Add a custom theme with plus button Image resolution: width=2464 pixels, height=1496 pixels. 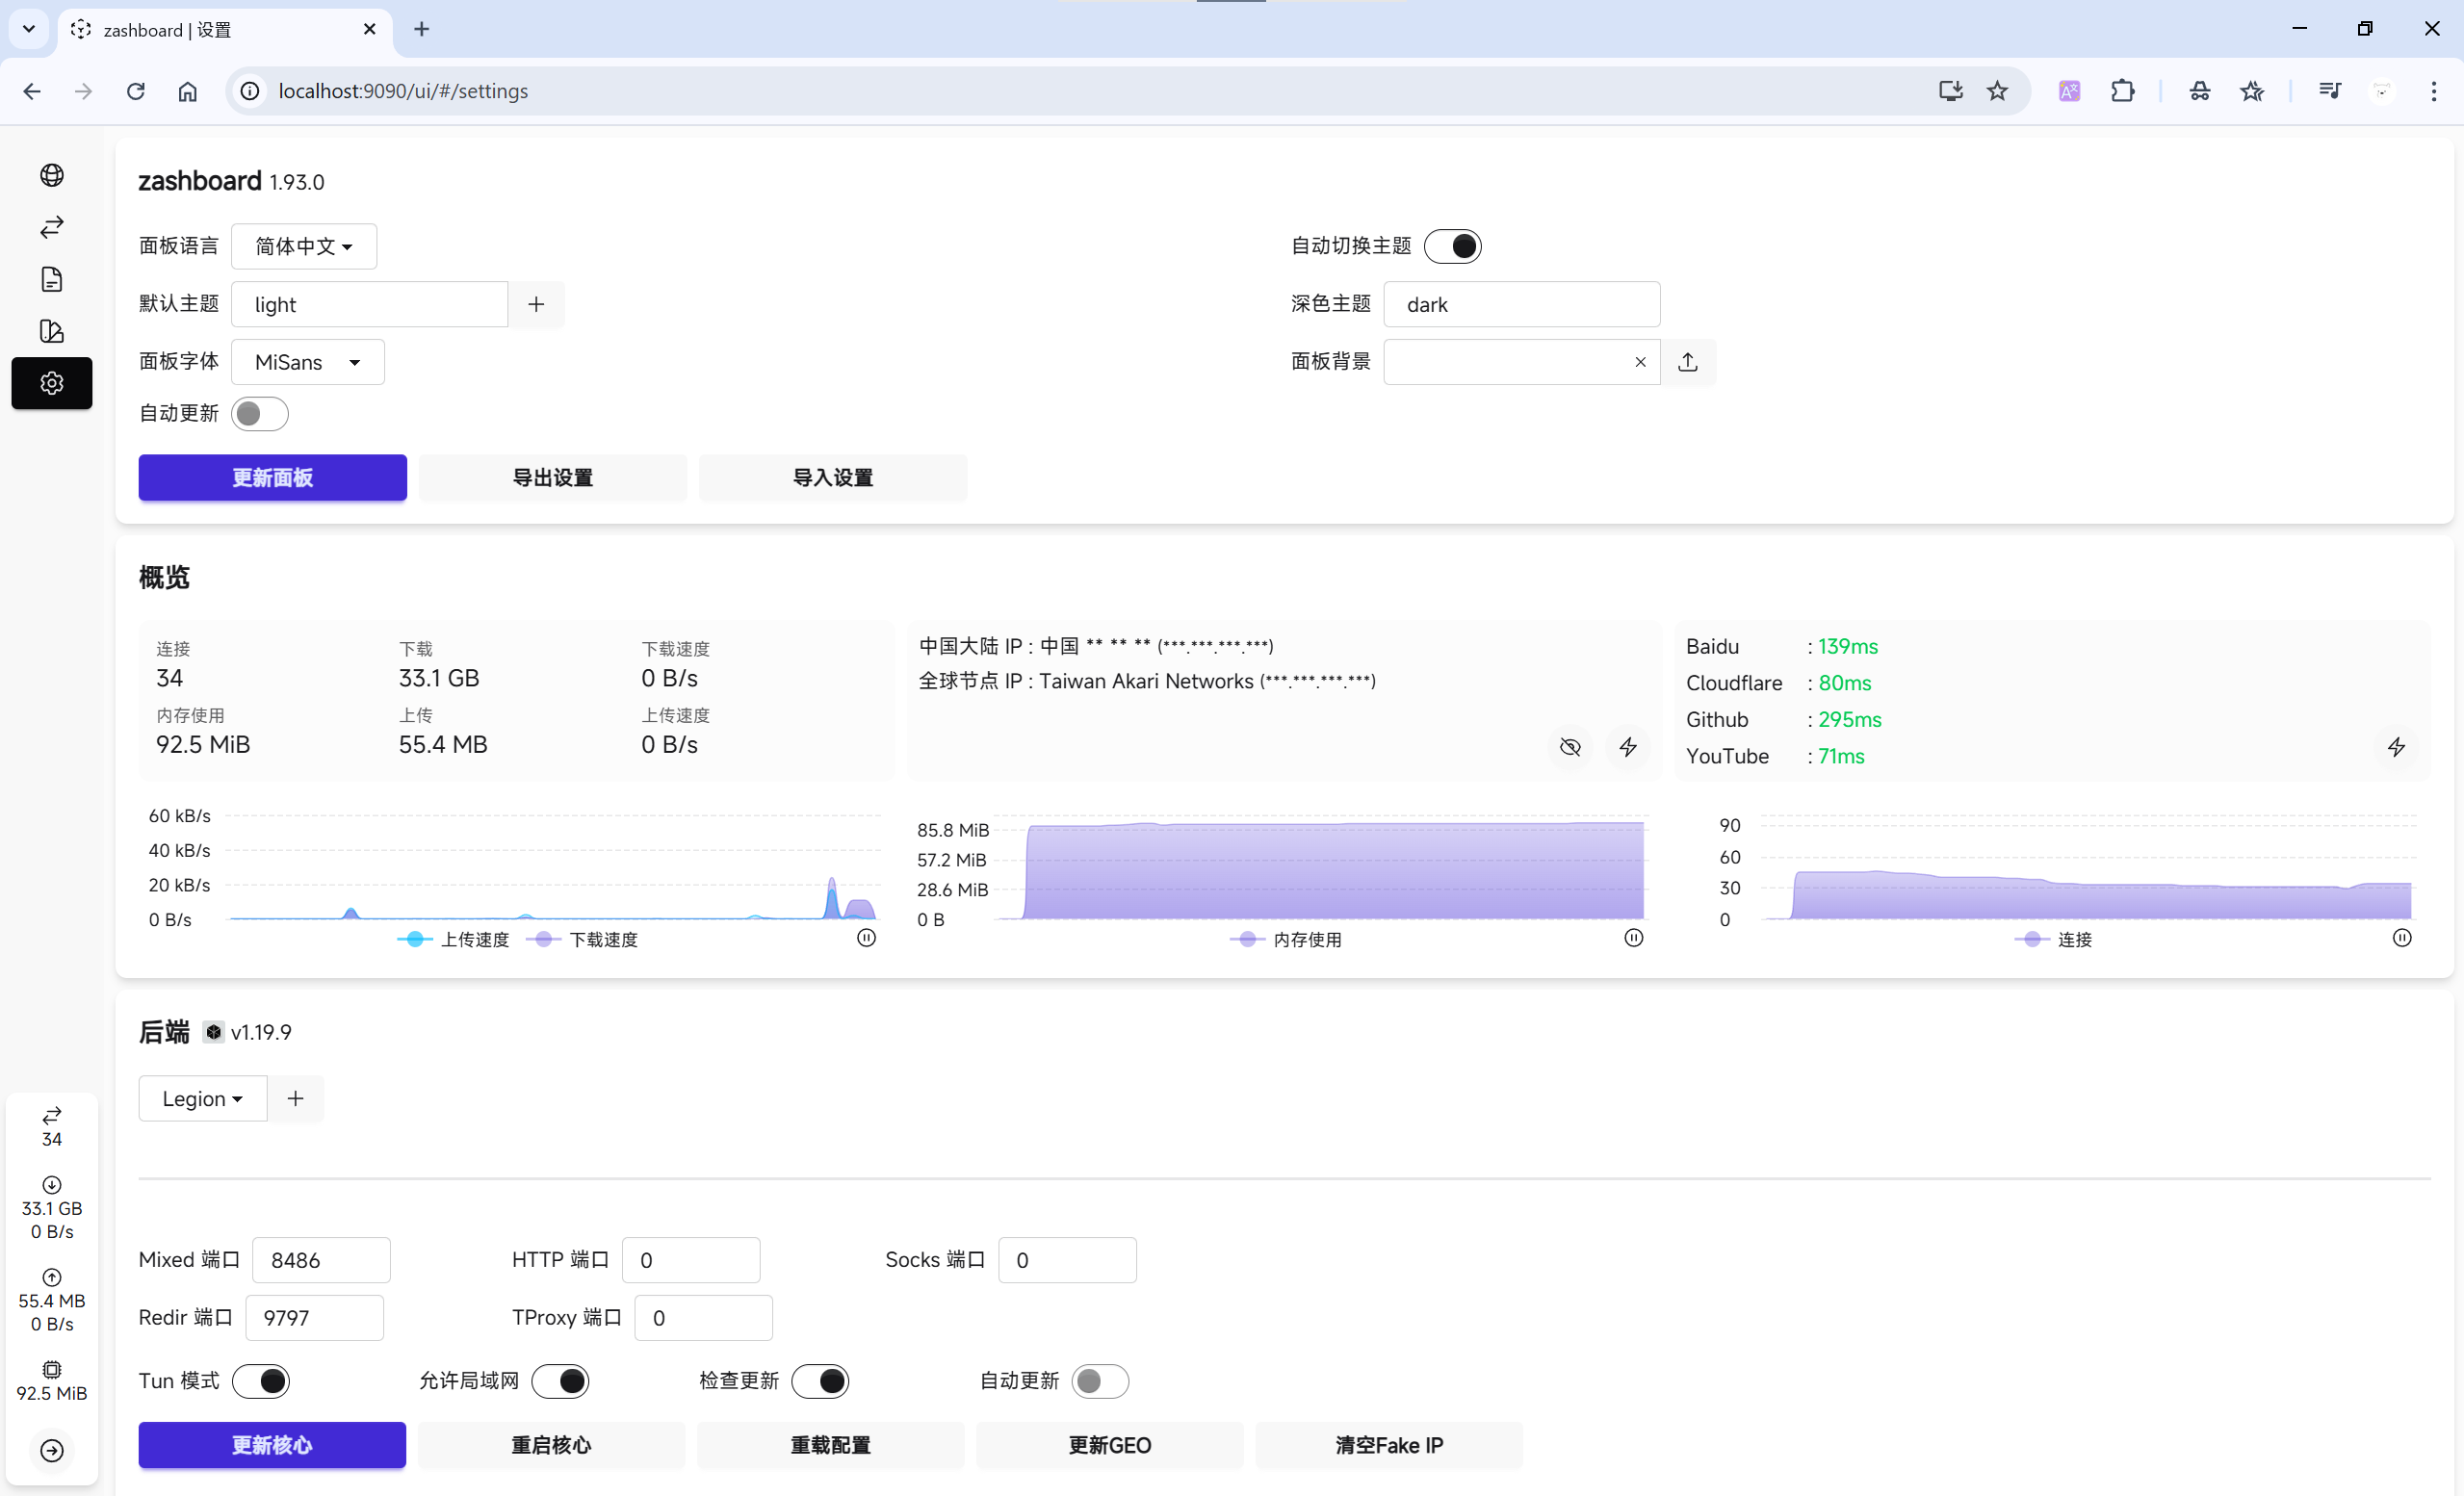click(536, 304)
